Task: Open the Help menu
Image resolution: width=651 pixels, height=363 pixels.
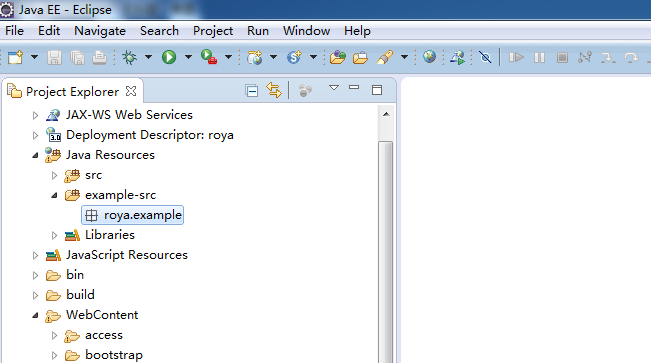Action: (x=357, y=31)
